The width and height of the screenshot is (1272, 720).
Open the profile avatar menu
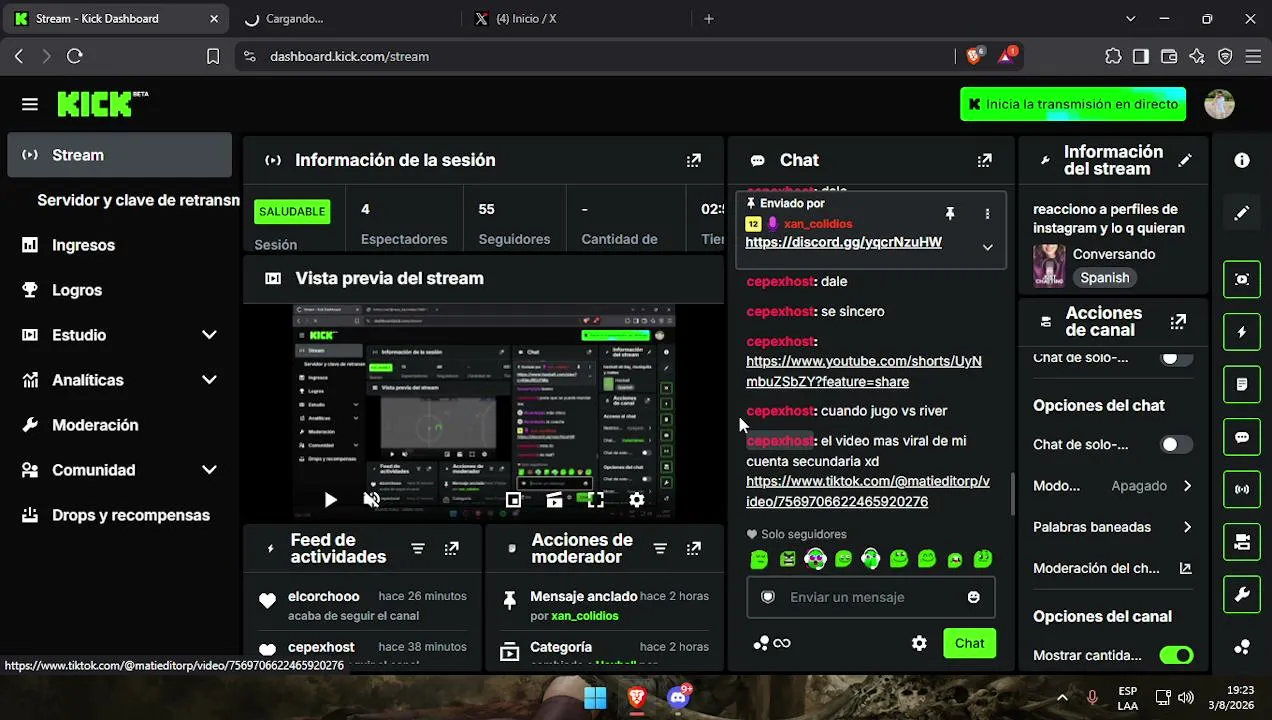pyautogui.click(x=1219, y=104)
